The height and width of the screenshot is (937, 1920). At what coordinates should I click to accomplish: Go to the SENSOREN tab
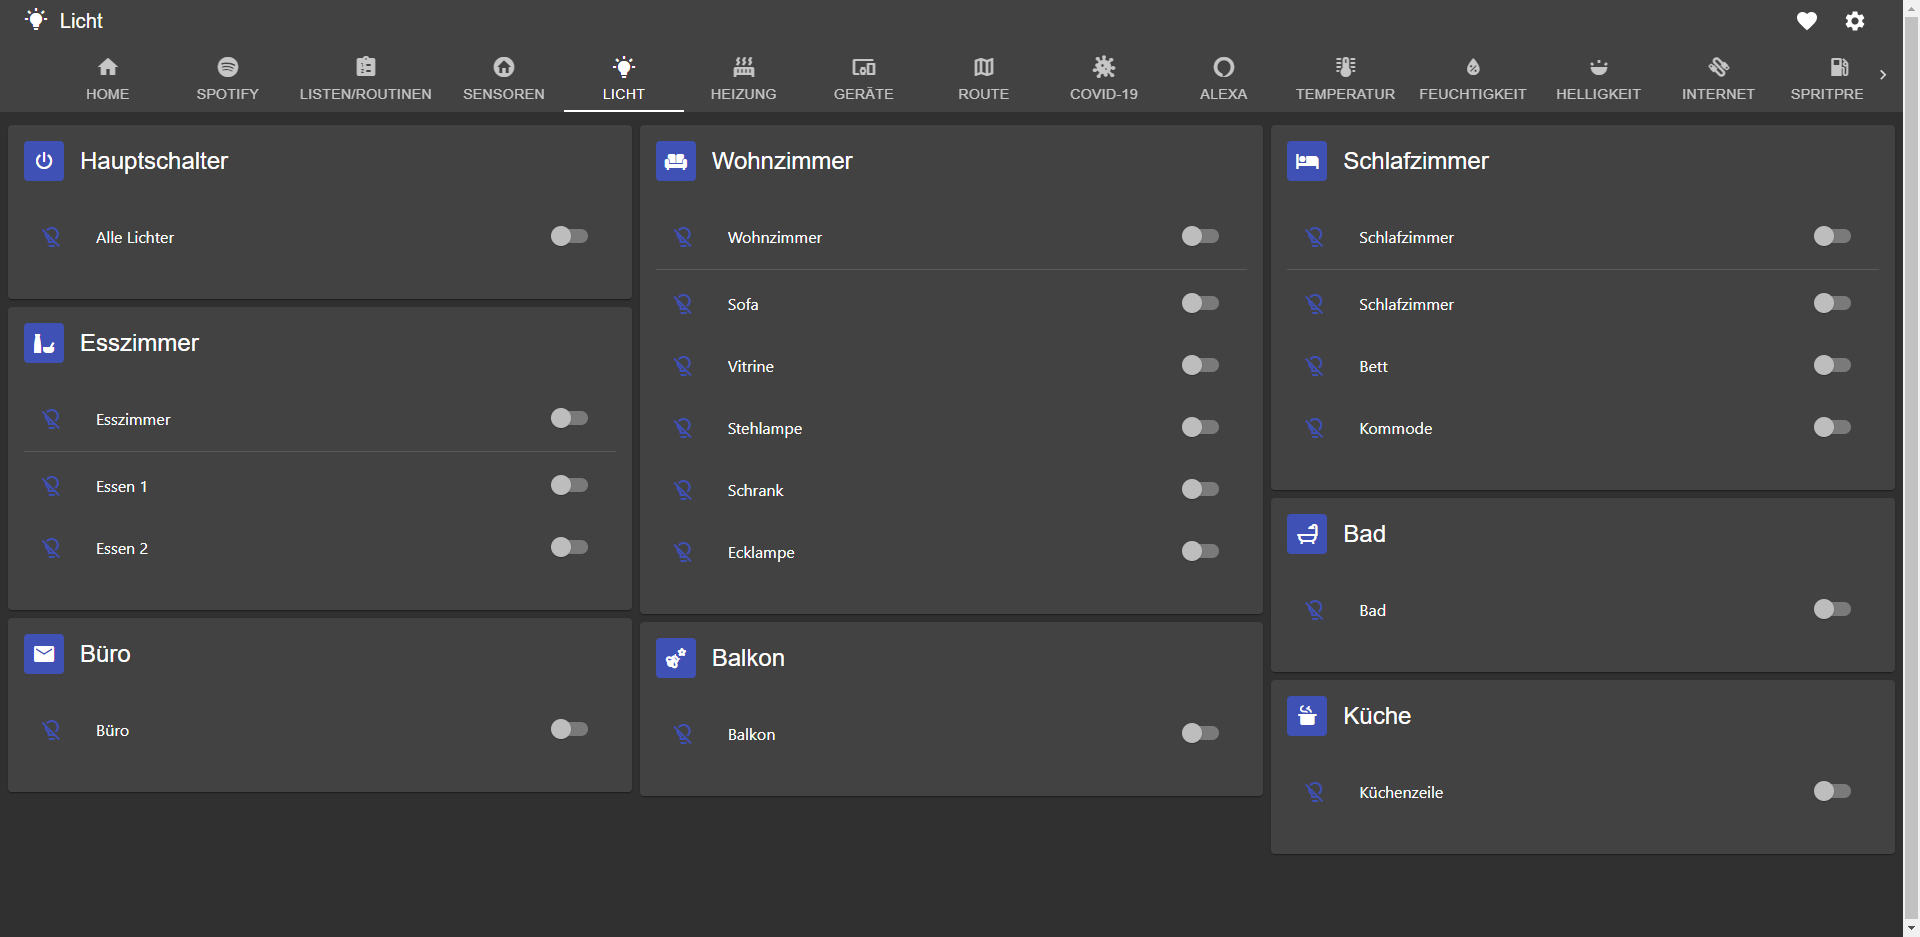click(504, 79)
